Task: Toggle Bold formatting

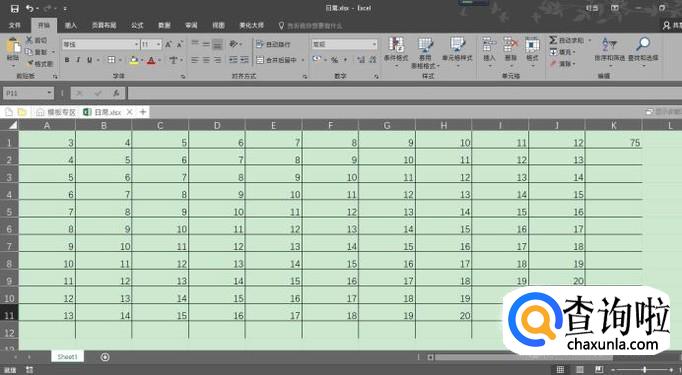Action: click(67, 60)
